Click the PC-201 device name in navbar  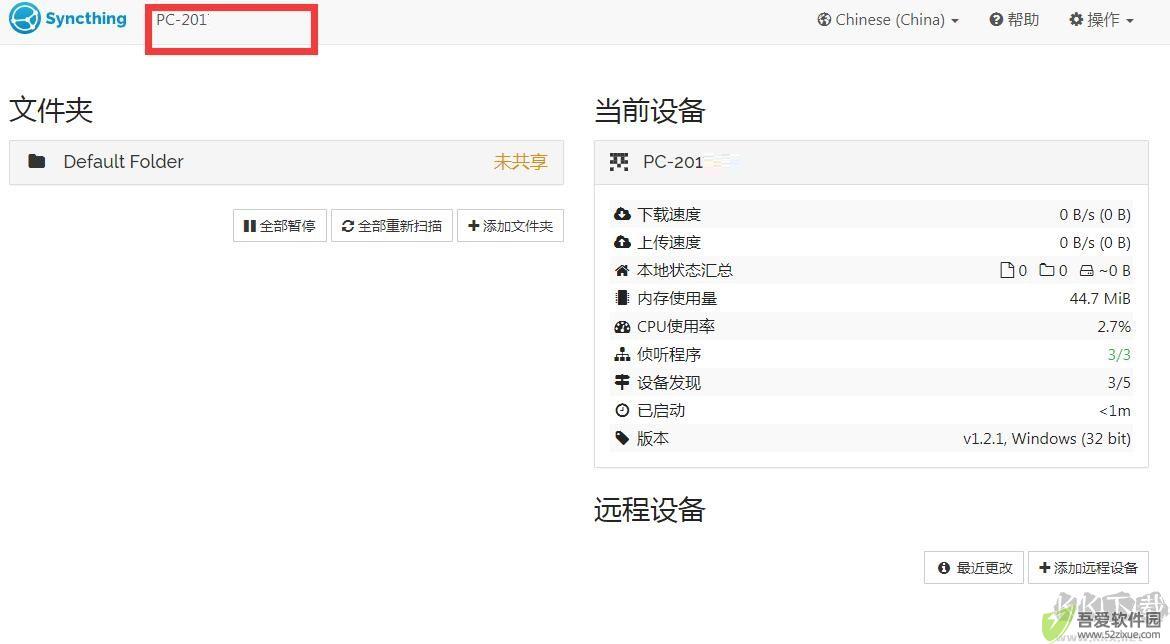pos(181,20)
